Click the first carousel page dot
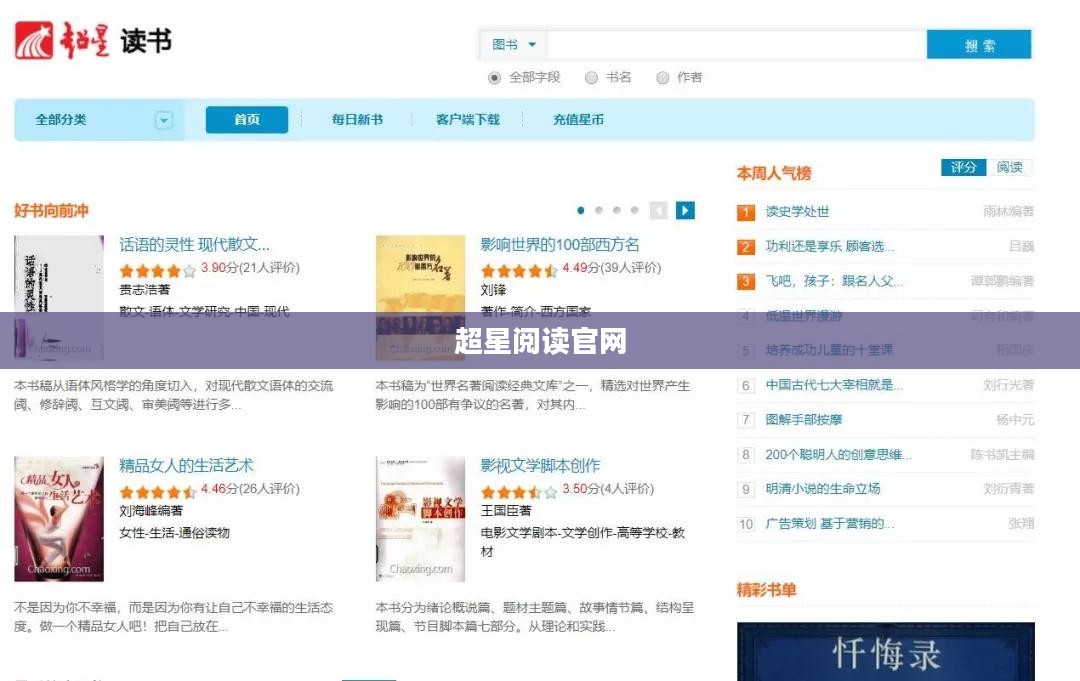 pyautogui.click(x=581, y=211)
